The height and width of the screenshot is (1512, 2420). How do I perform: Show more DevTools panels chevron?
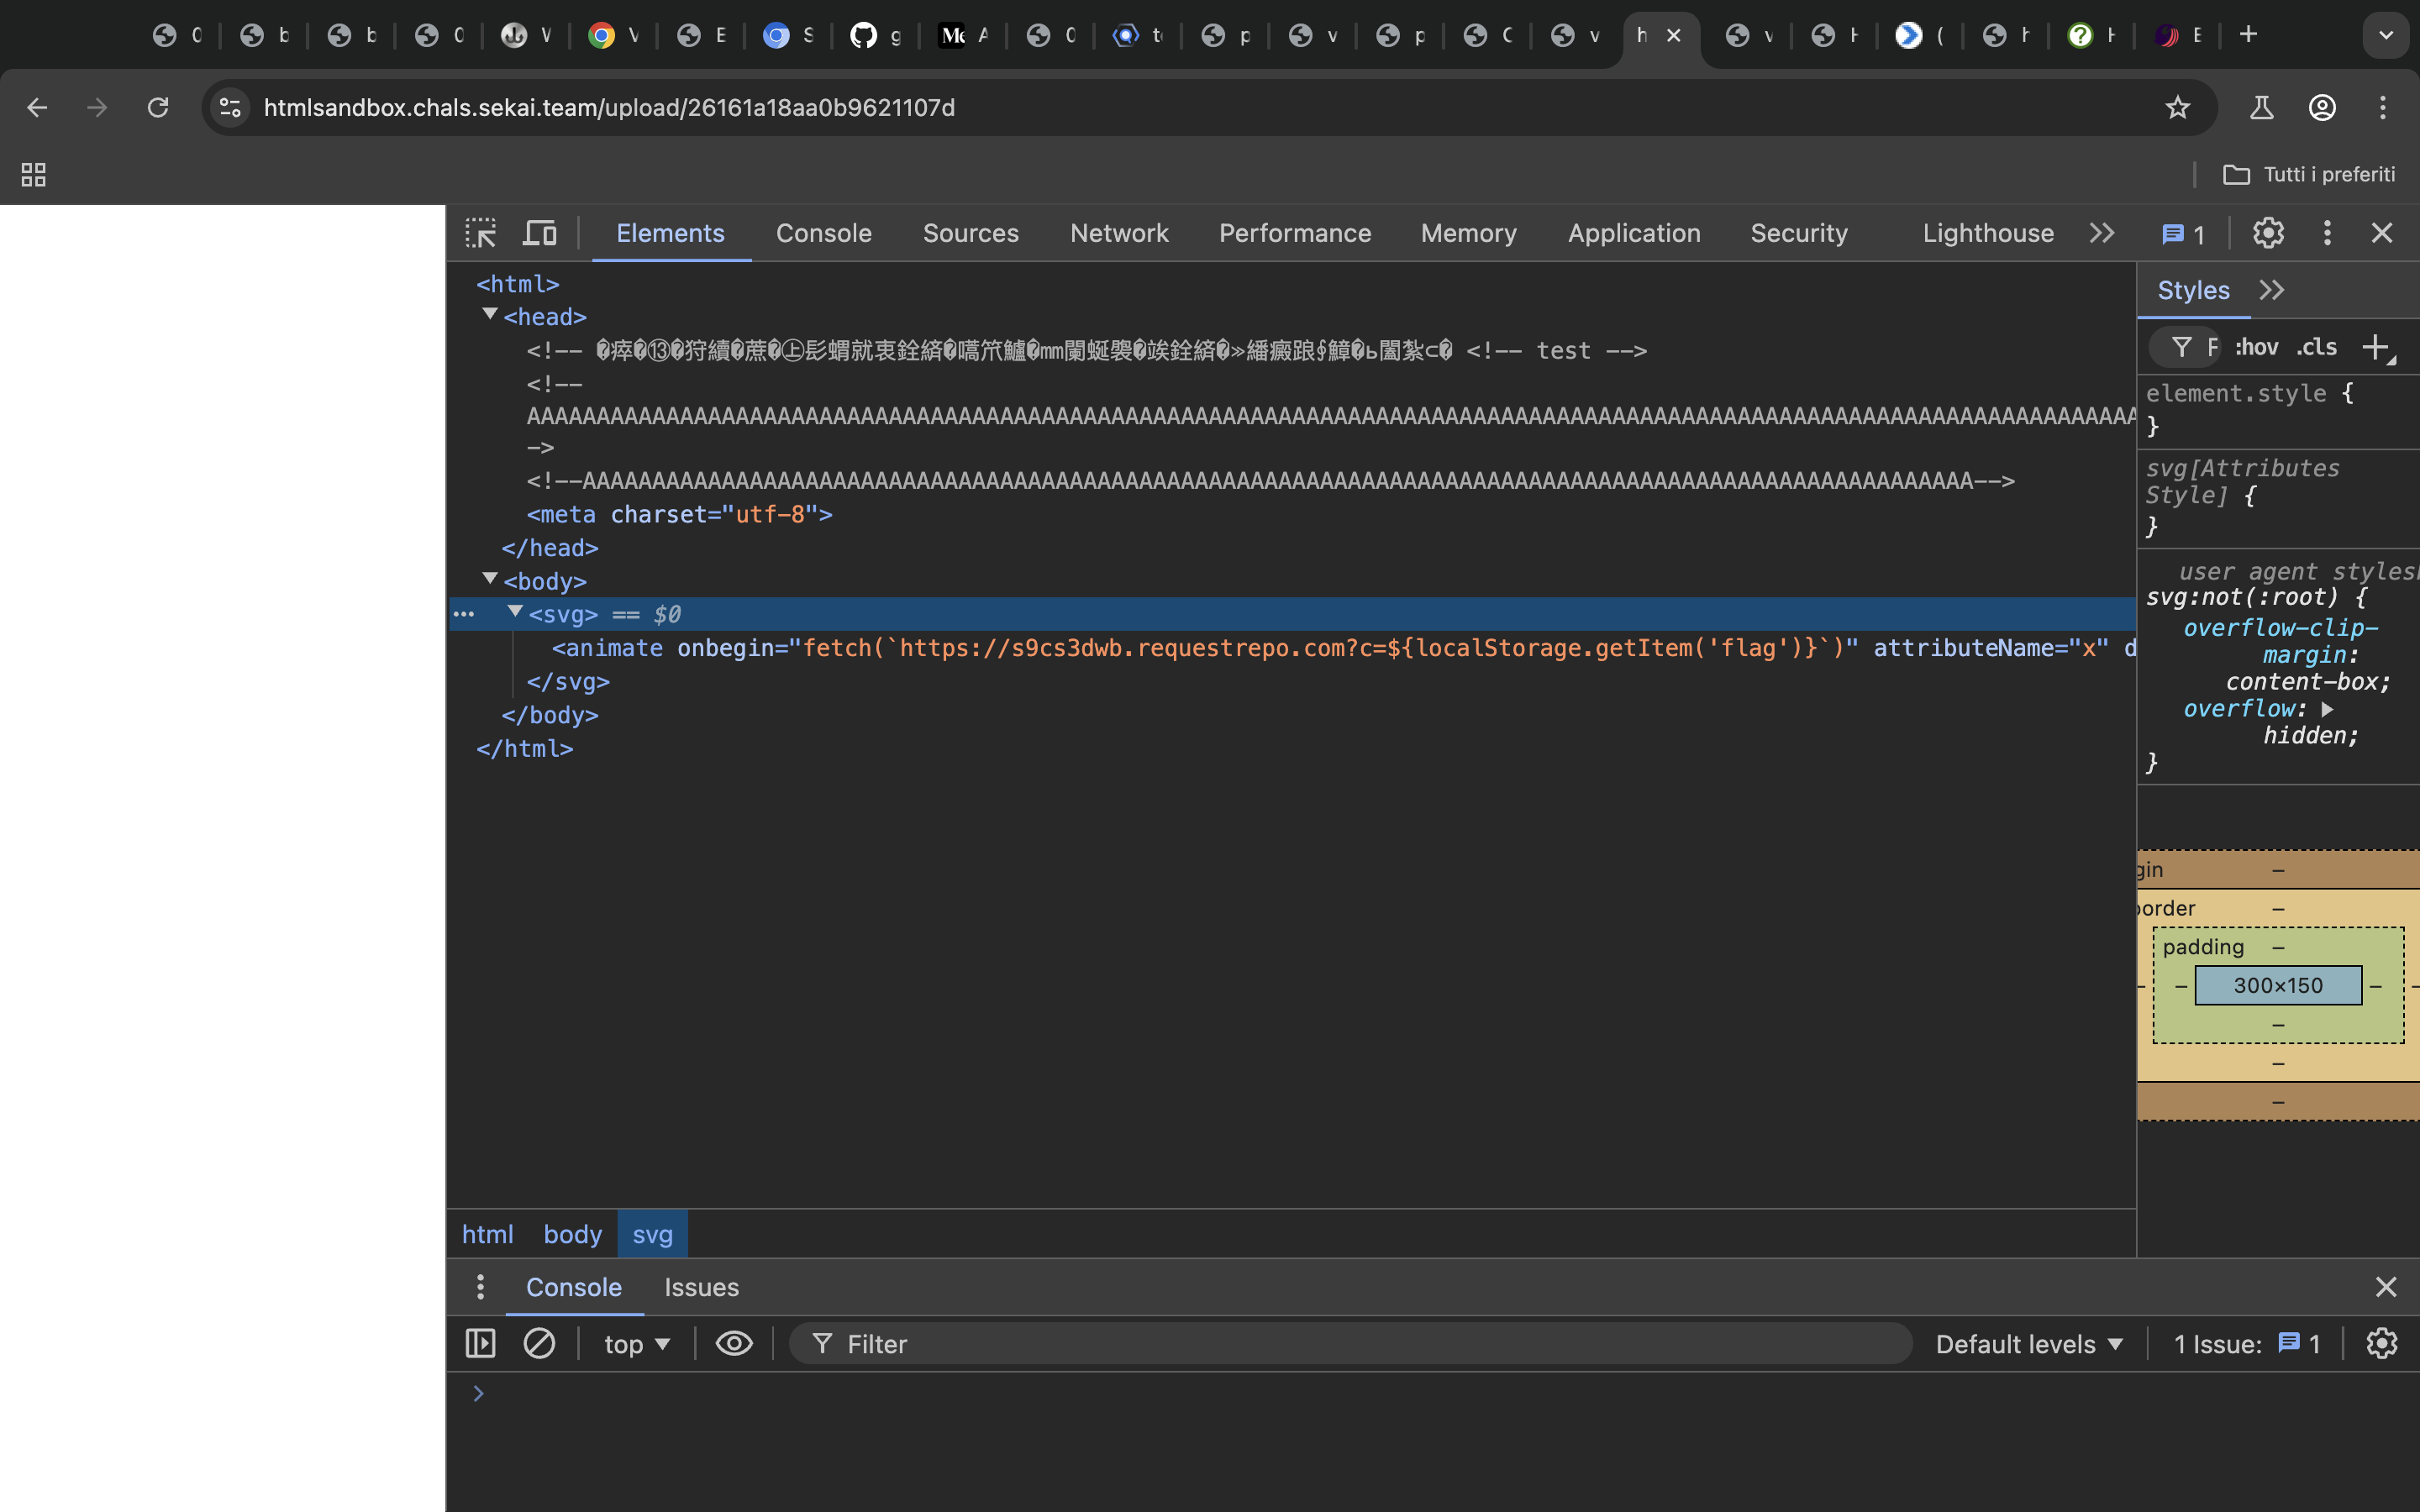(x=2102, y=233)
